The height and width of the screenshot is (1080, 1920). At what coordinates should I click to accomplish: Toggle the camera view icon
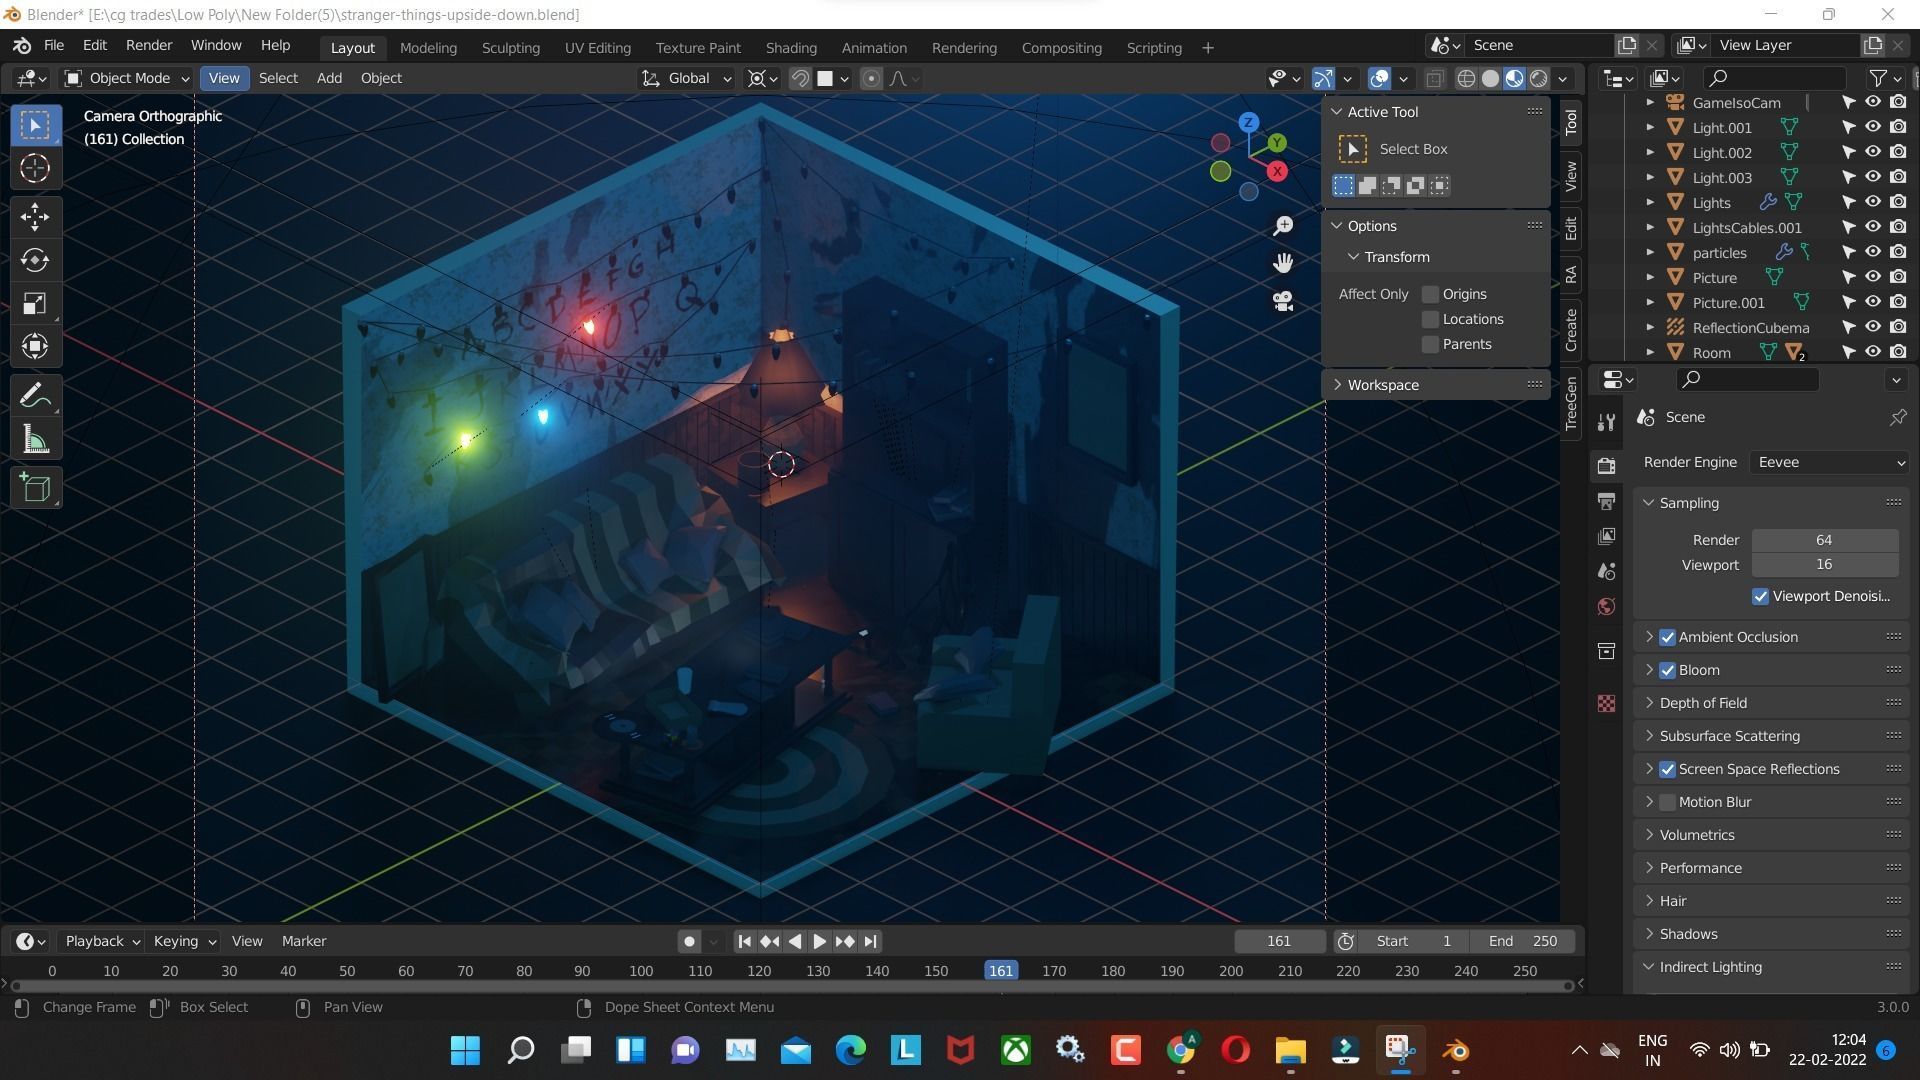coord(1283,301)
